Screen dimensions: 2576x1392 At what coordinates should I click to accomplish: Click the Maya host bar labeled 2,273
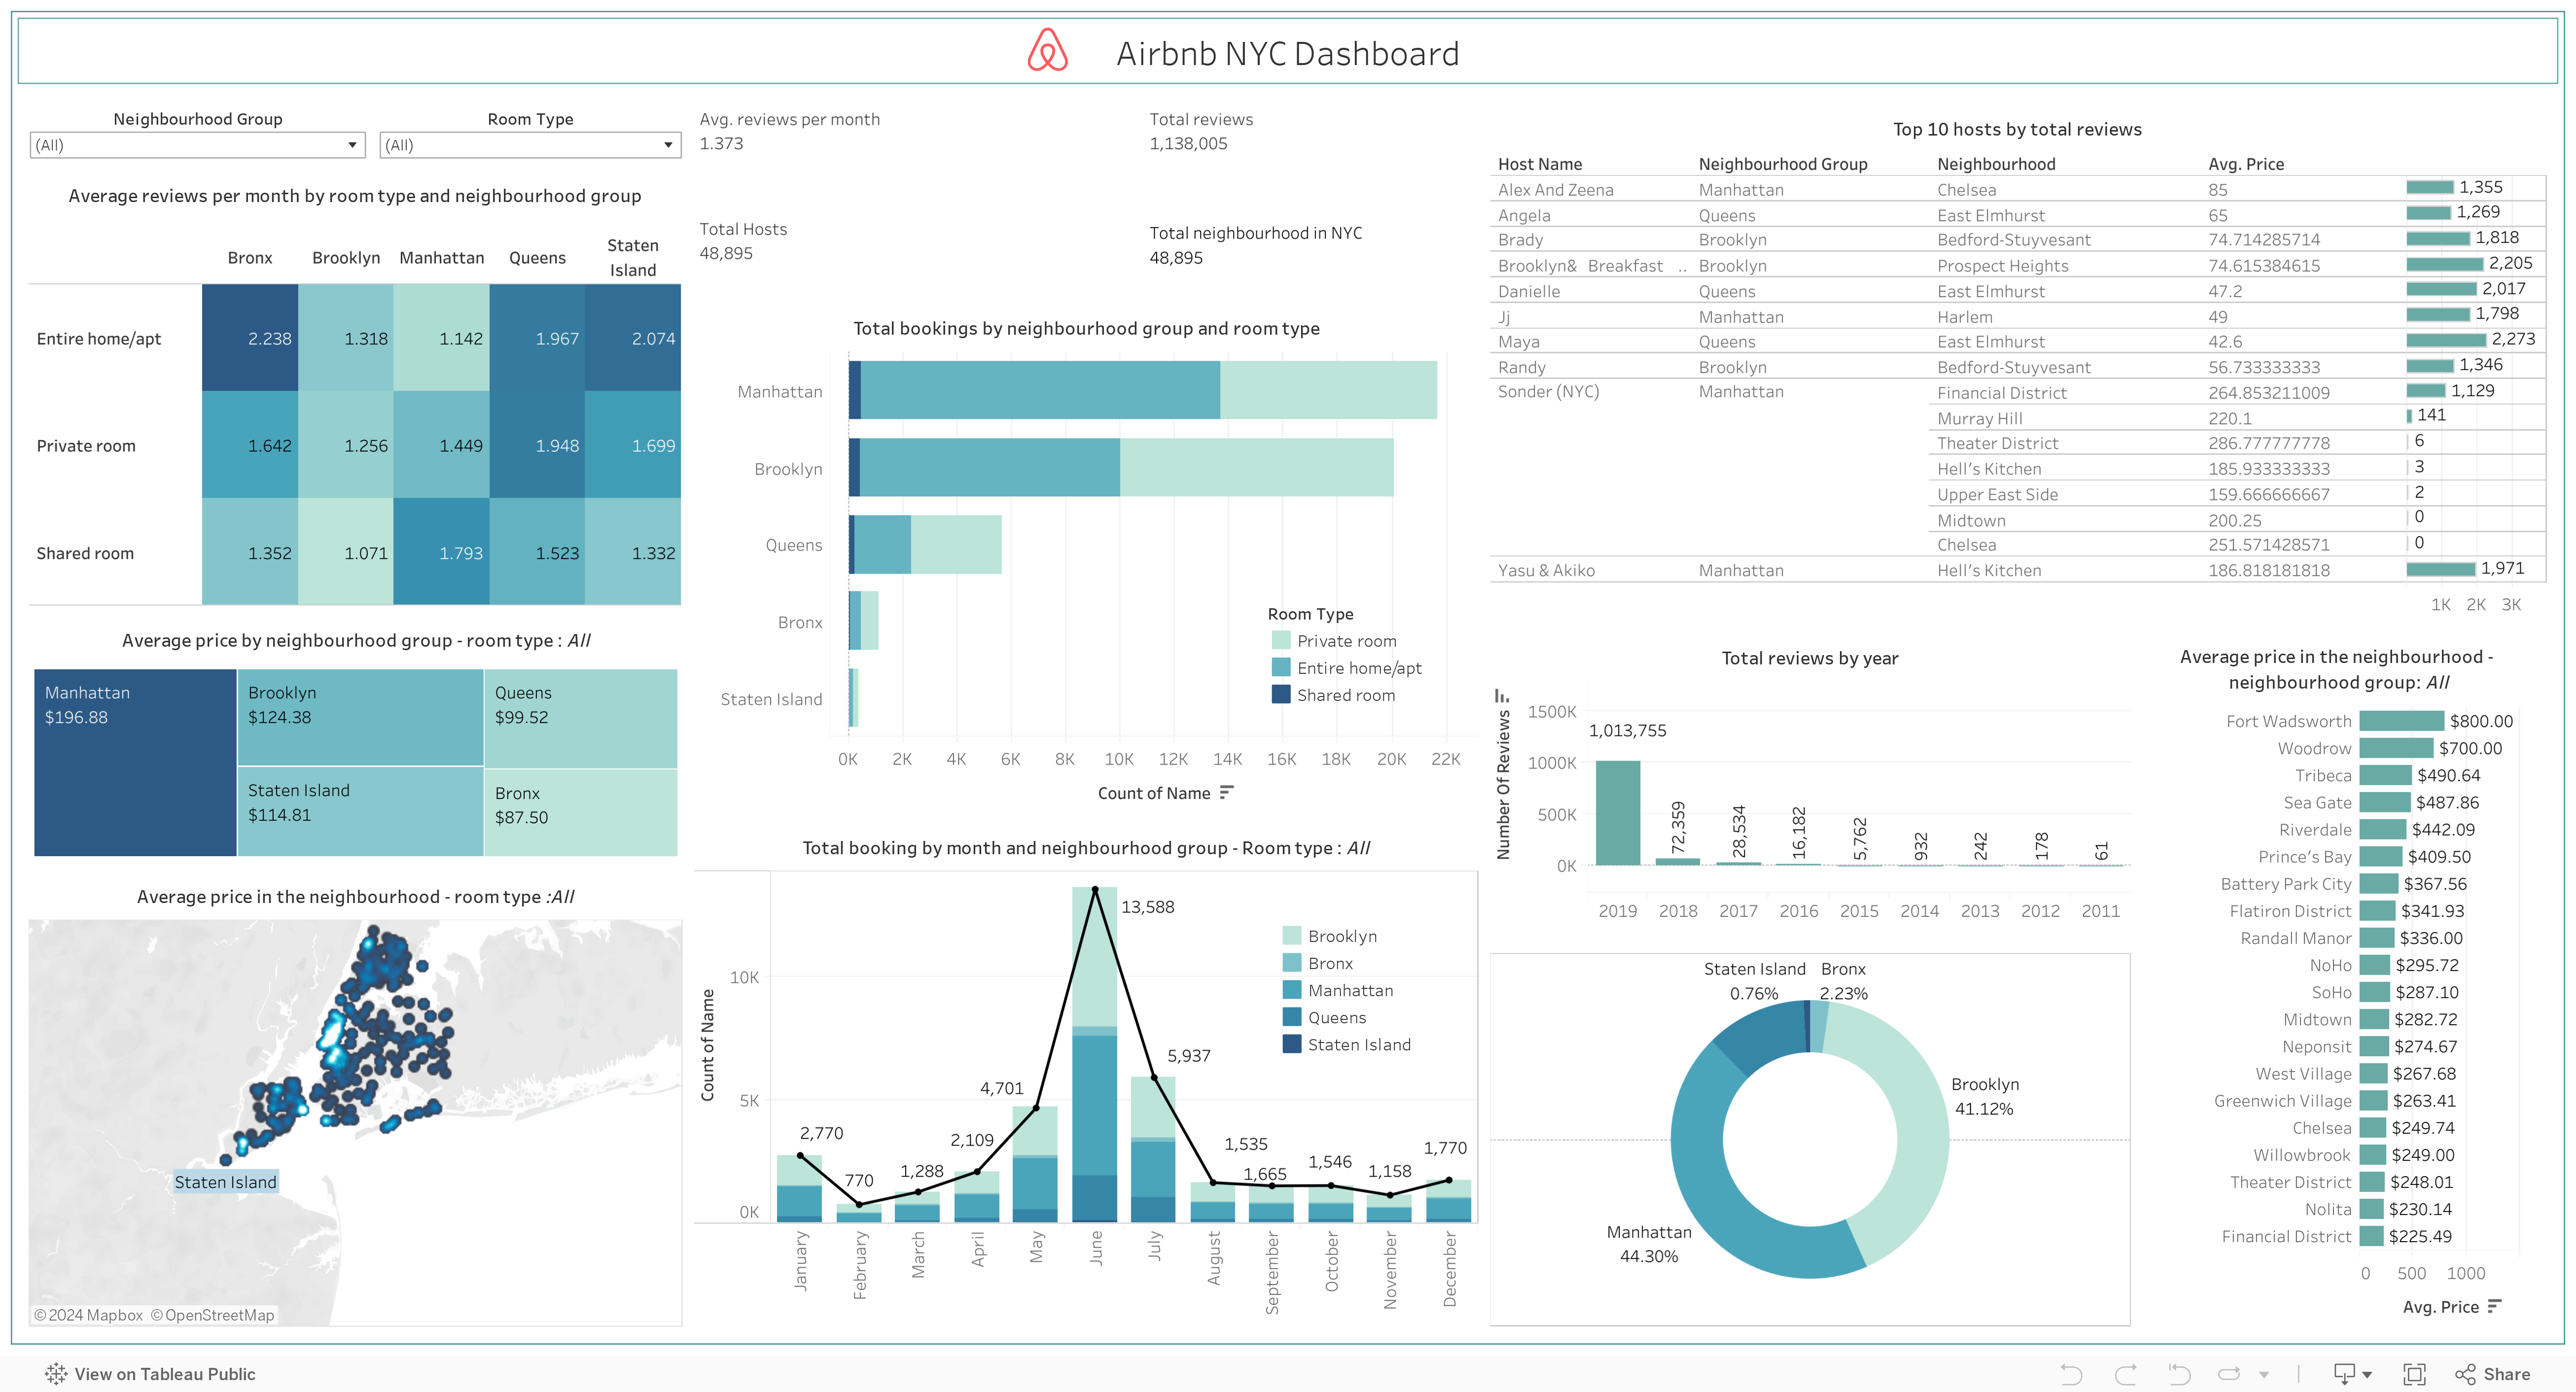pos(2446,340)
